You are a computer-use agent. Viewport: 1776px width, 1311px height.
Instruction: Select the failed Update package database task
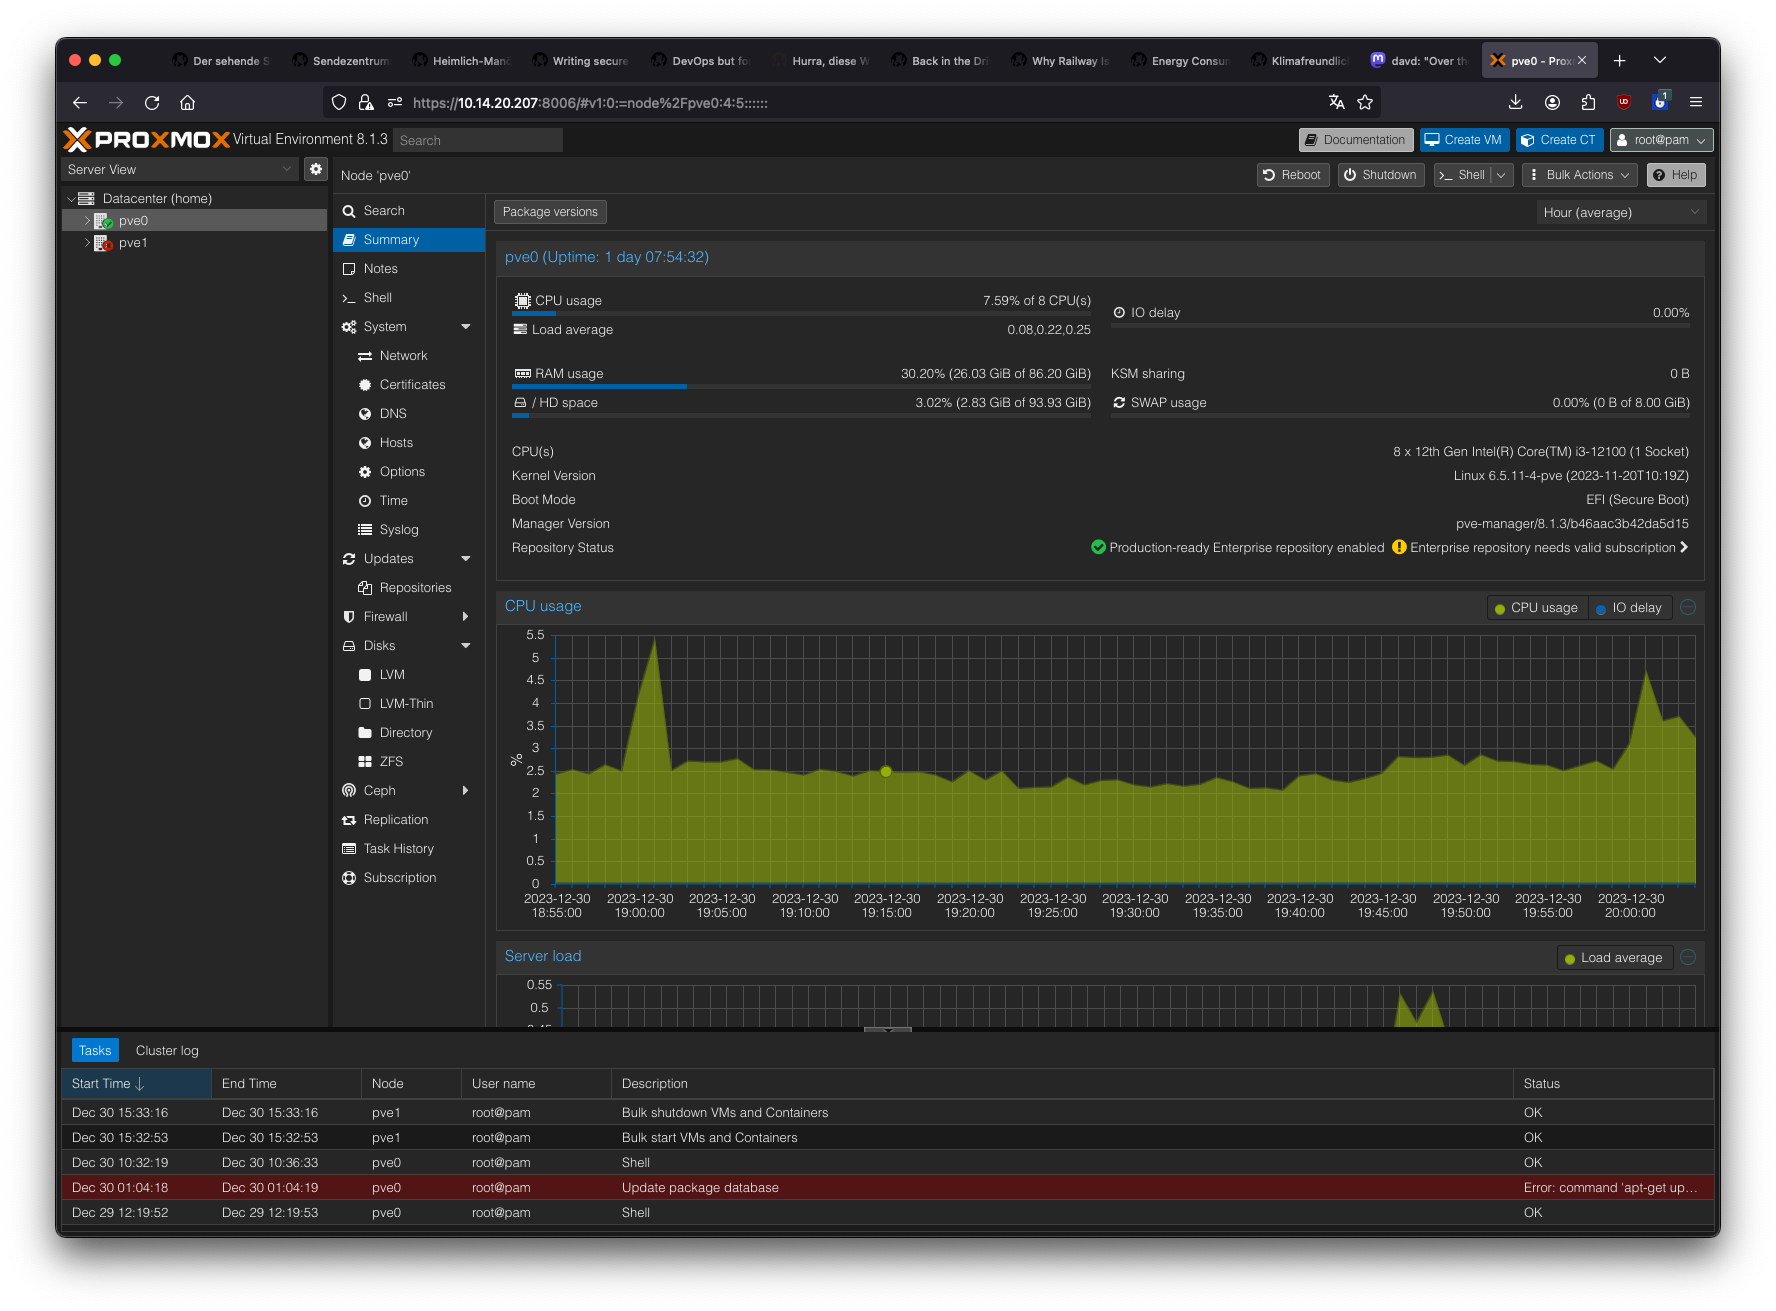[x=887, y=1187]
